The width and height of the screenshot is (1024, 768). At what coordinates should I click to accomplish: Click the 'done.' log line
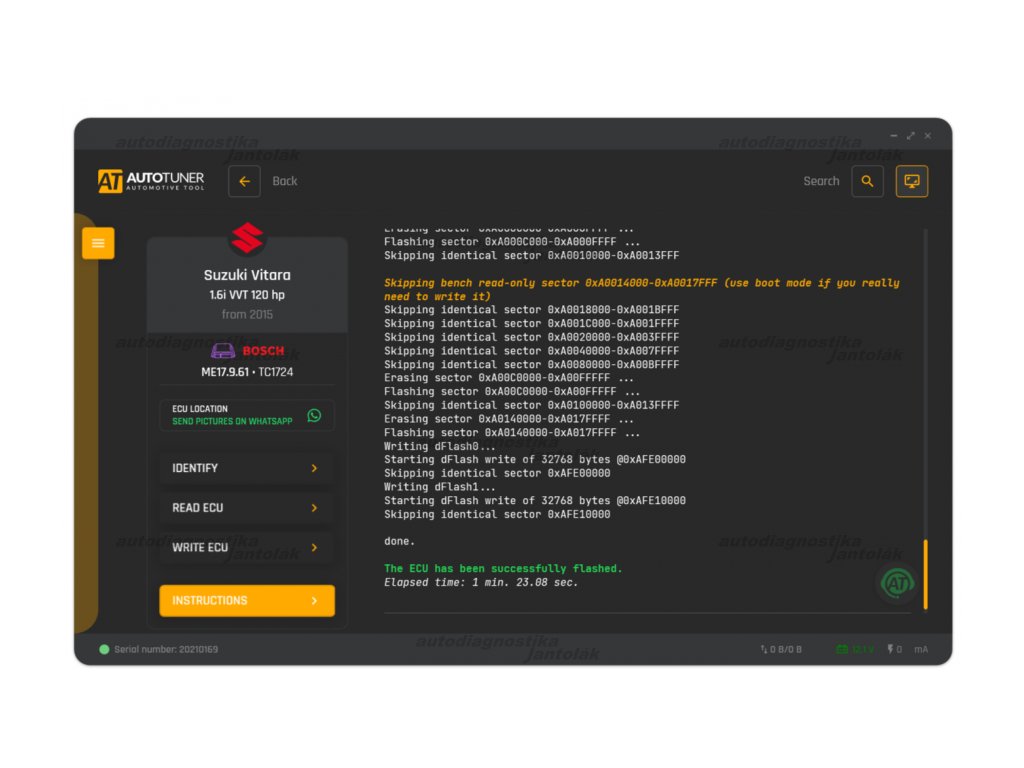tap(400, 541)
